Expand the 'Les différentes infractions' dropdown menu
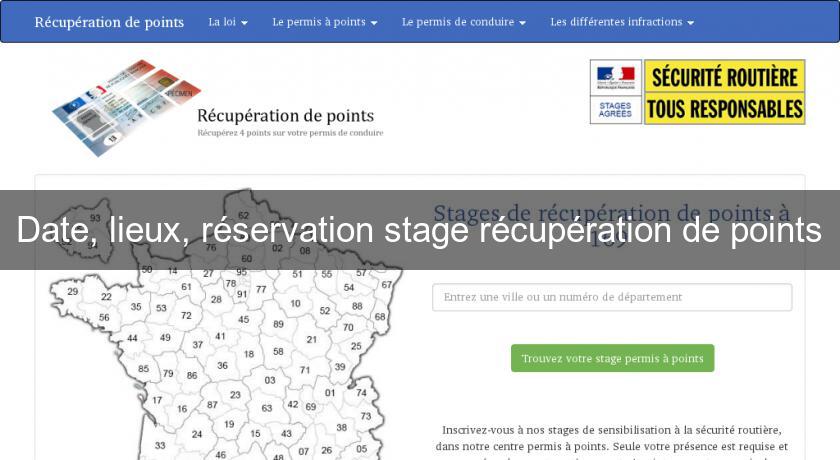 [x=622, y=22]
